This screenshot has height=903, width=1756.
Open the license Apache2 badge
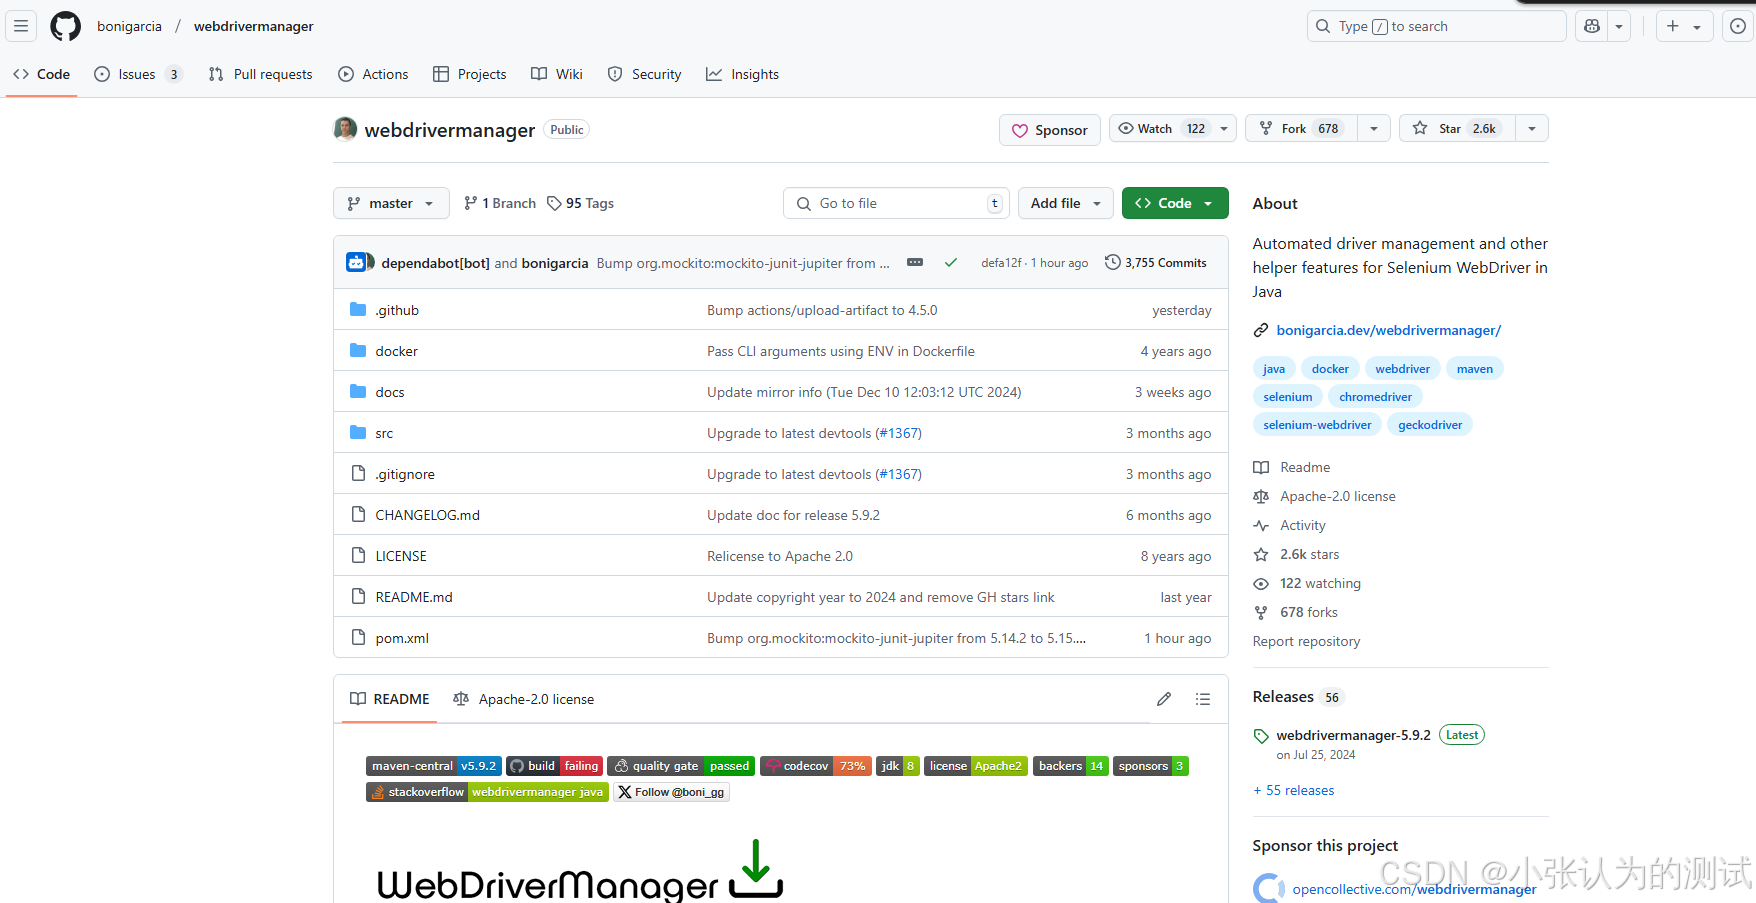(976, 766)
